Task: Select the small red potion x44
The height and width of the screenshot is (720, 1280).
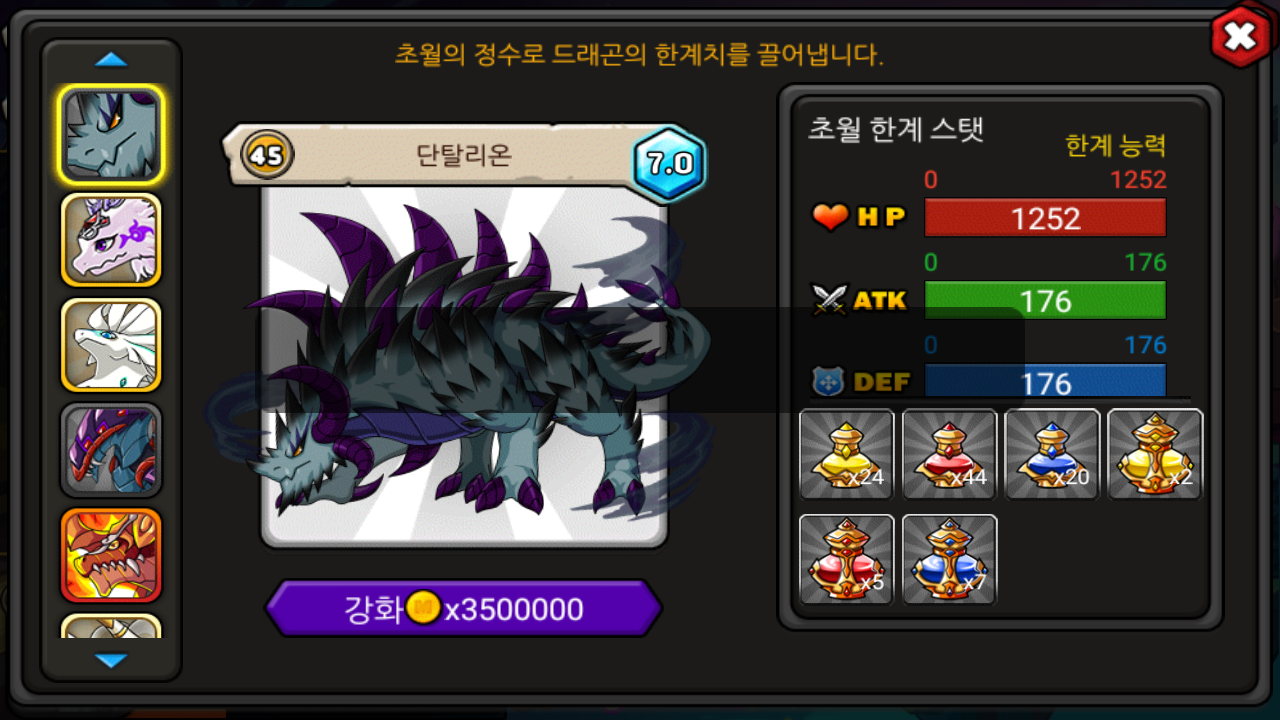Action: tap(950, 454)
